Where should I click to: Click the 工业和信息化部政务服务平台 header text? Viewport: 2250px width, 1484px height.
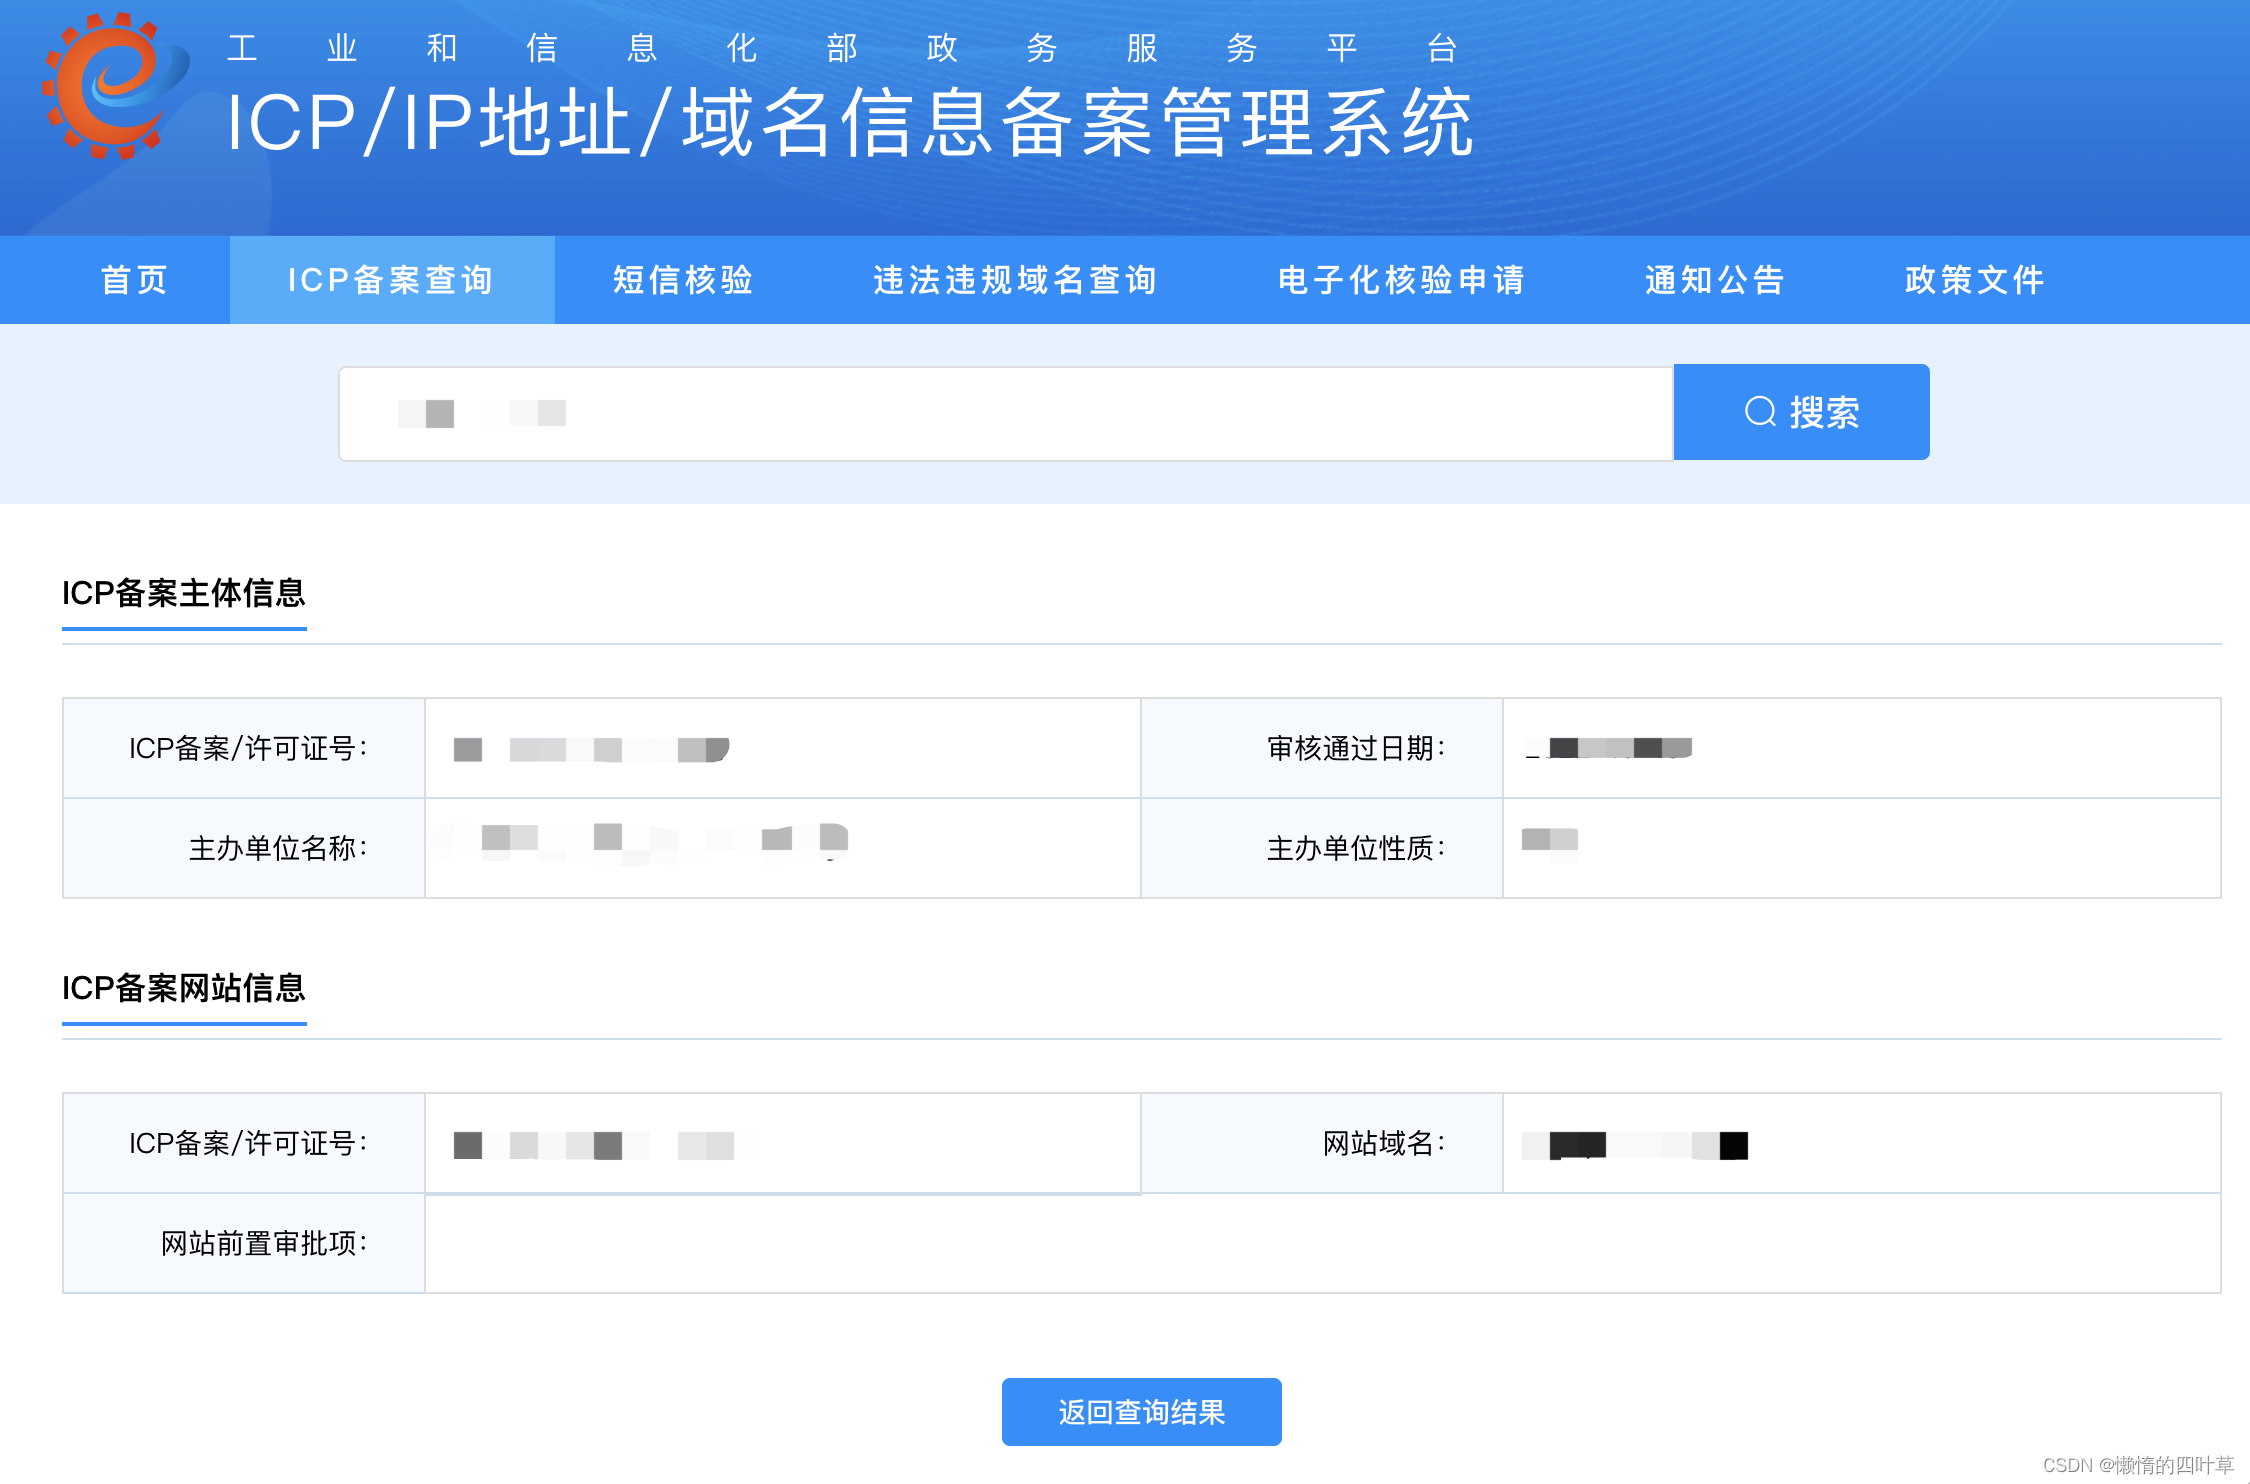841,48
